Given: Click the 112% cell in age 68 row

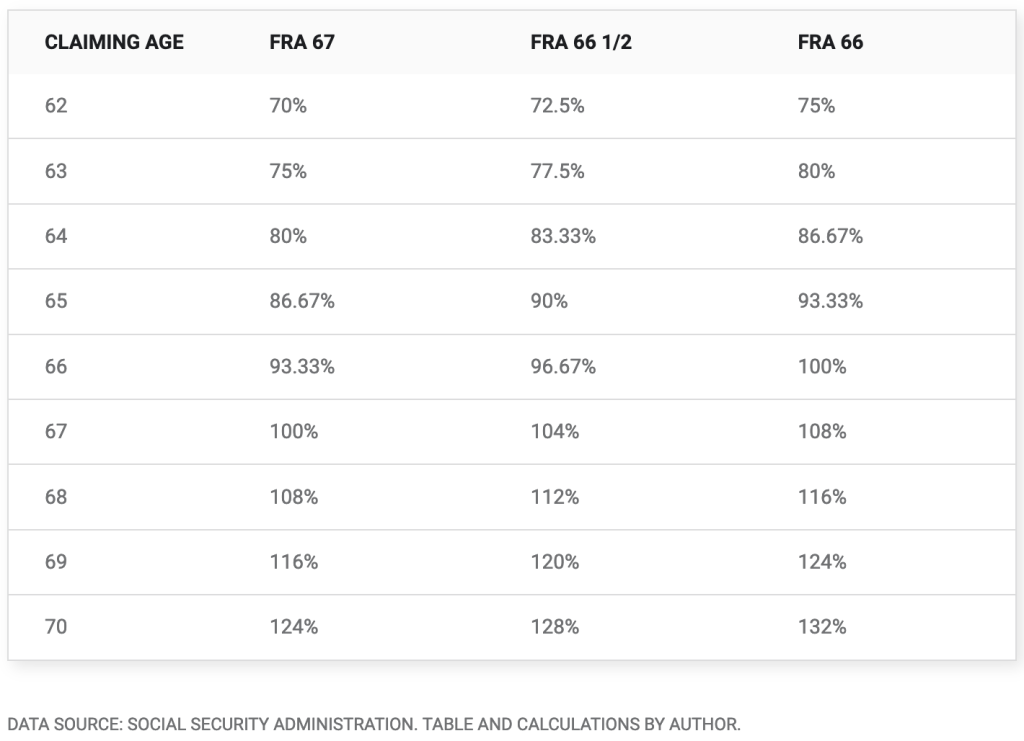Looking at the screenshot, I should (554, 497).
